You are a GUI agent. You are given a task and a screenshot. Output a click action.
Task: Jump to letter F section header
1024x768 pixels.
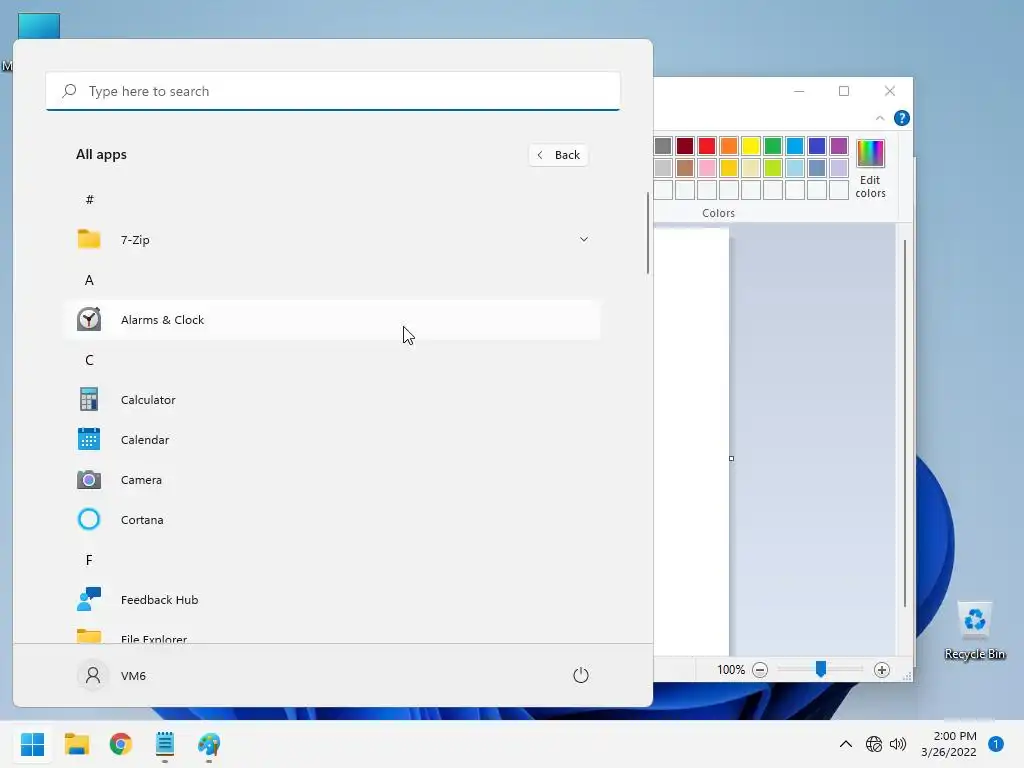click(89, 560)
